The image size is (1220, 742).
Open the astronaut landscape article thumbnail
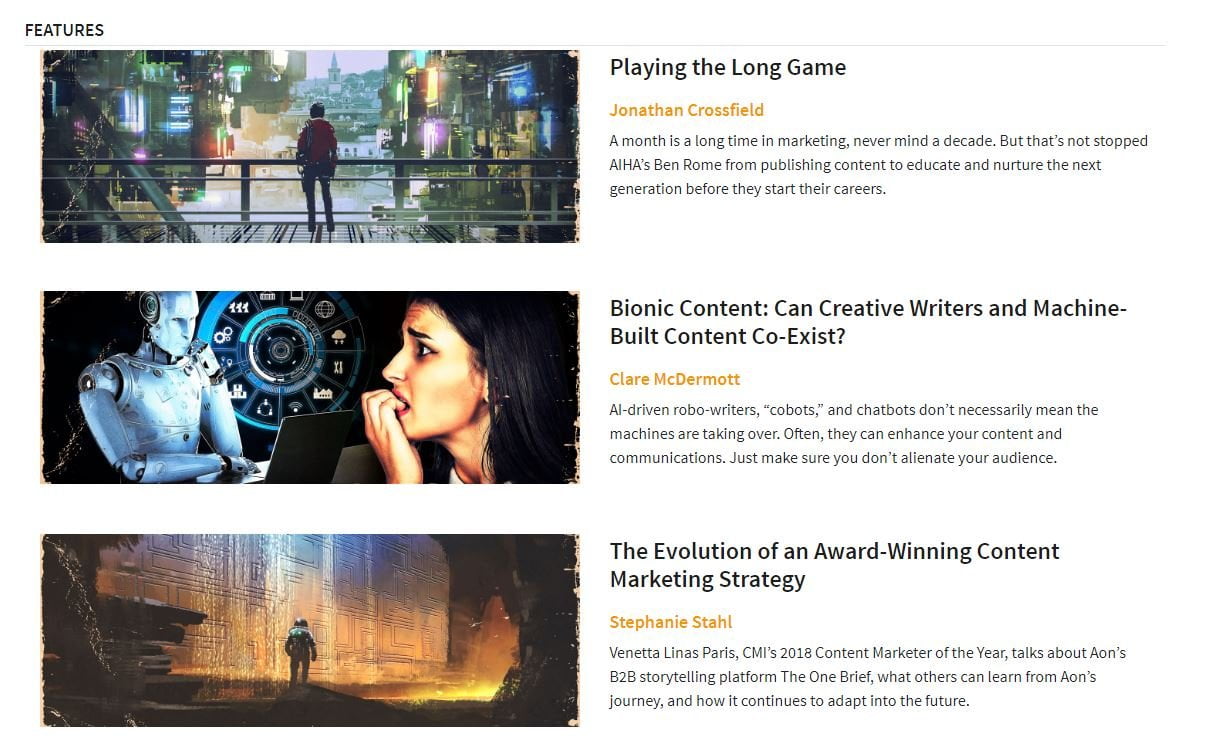[x=310, y=630]
